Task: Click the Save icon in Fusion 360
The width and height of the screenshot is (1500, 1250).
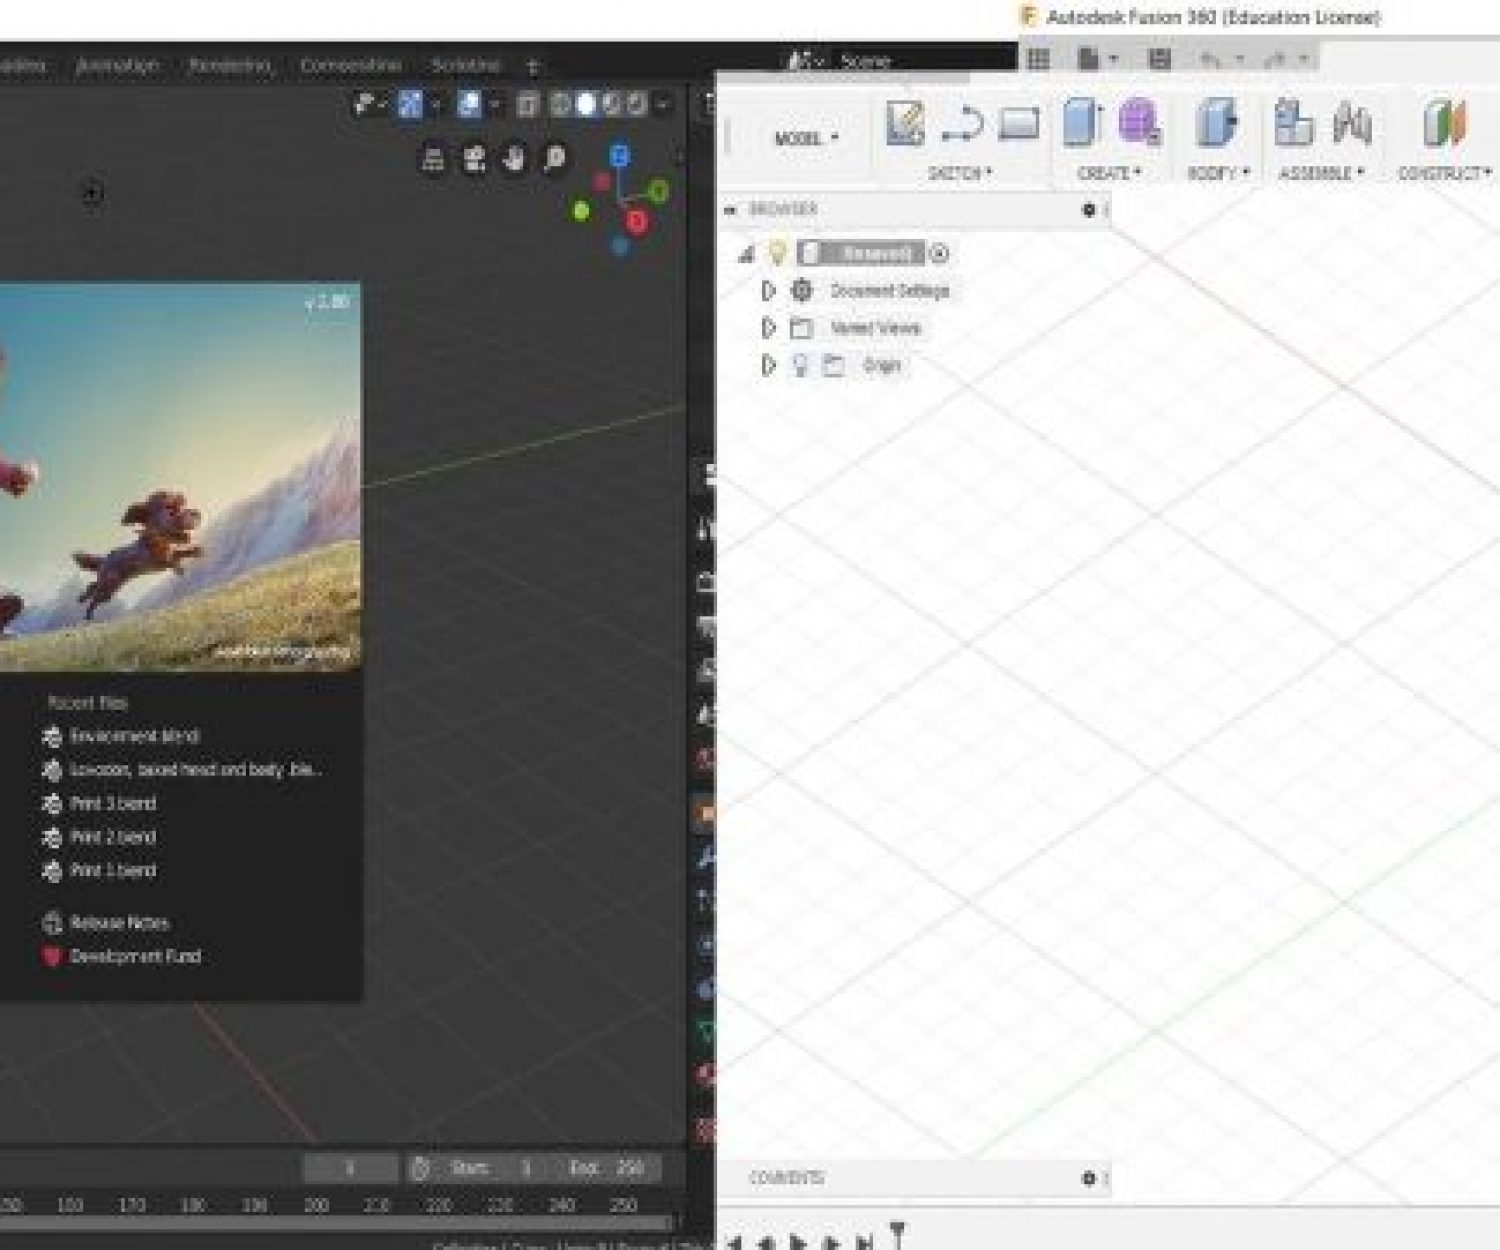Action: pos(1159,60)
